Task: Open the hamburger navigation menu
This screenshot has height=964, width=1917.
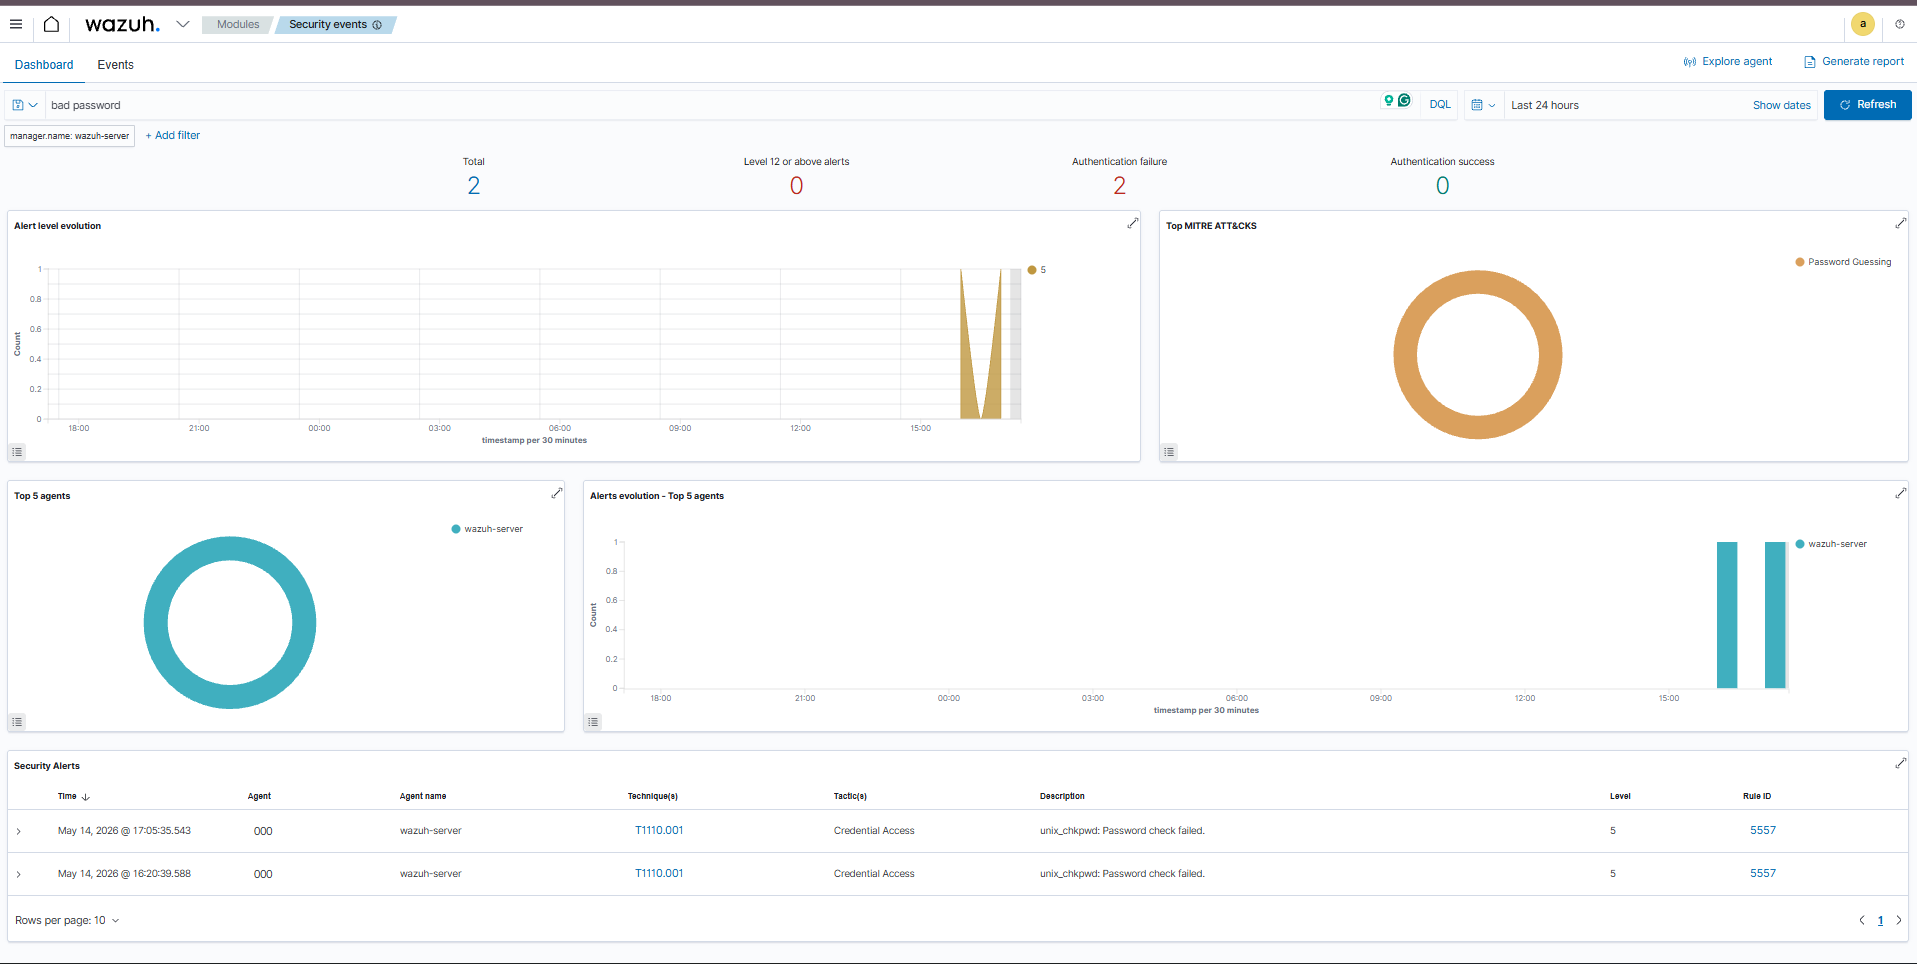Action: 16,24
